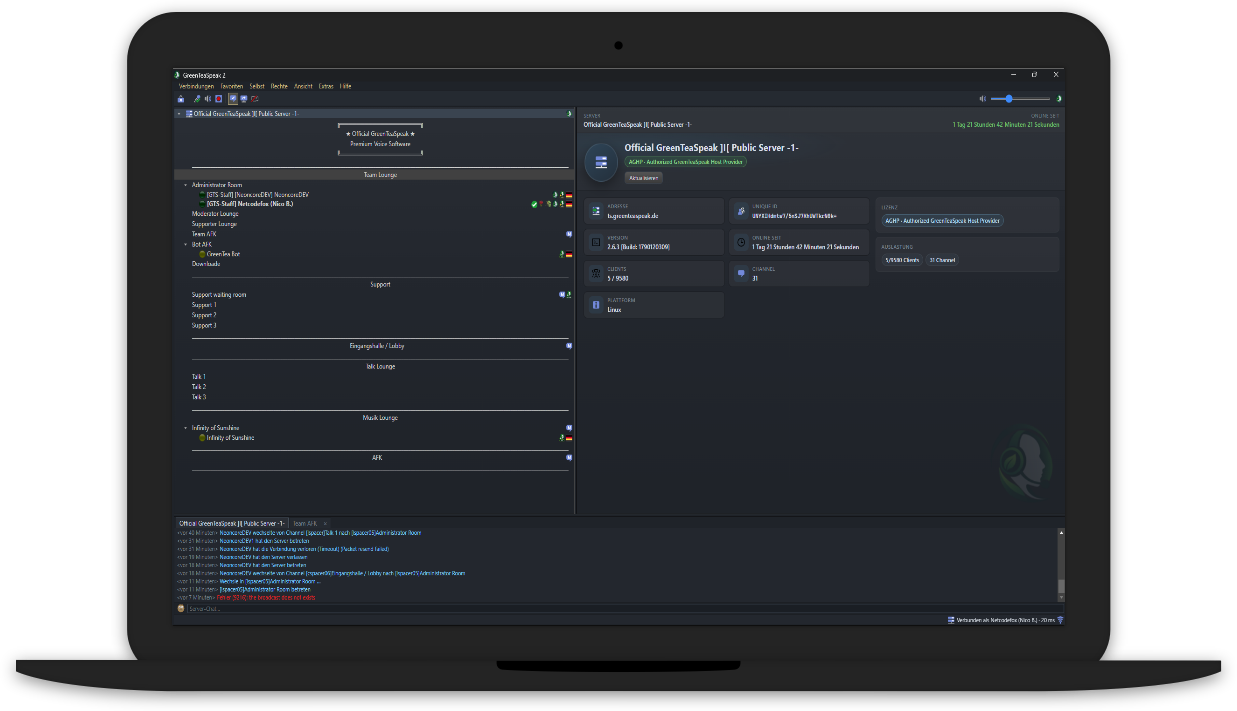Adjust the master volume slider
Image resolution: width=1237 pixels, height=711 pixels.
click(1020, 99)
